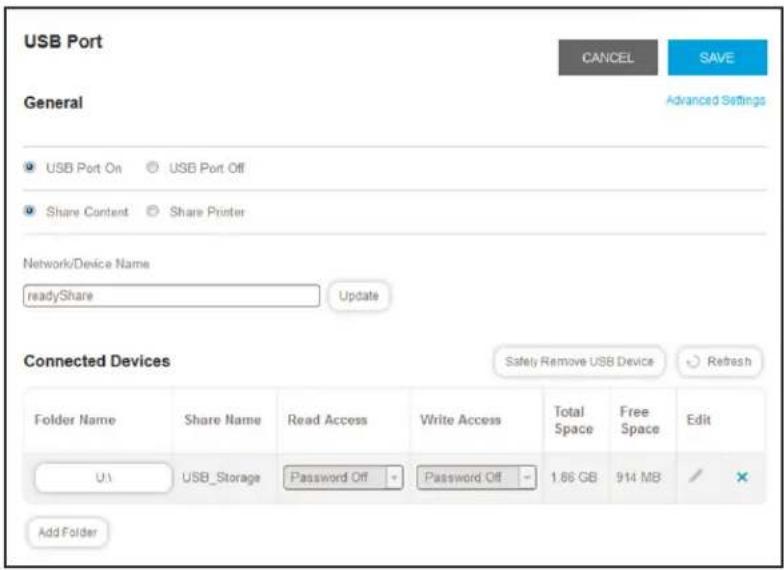Screen dimensions: 784x570
Task: Open the Read Access password dropdown
Action: coord(343,478)
